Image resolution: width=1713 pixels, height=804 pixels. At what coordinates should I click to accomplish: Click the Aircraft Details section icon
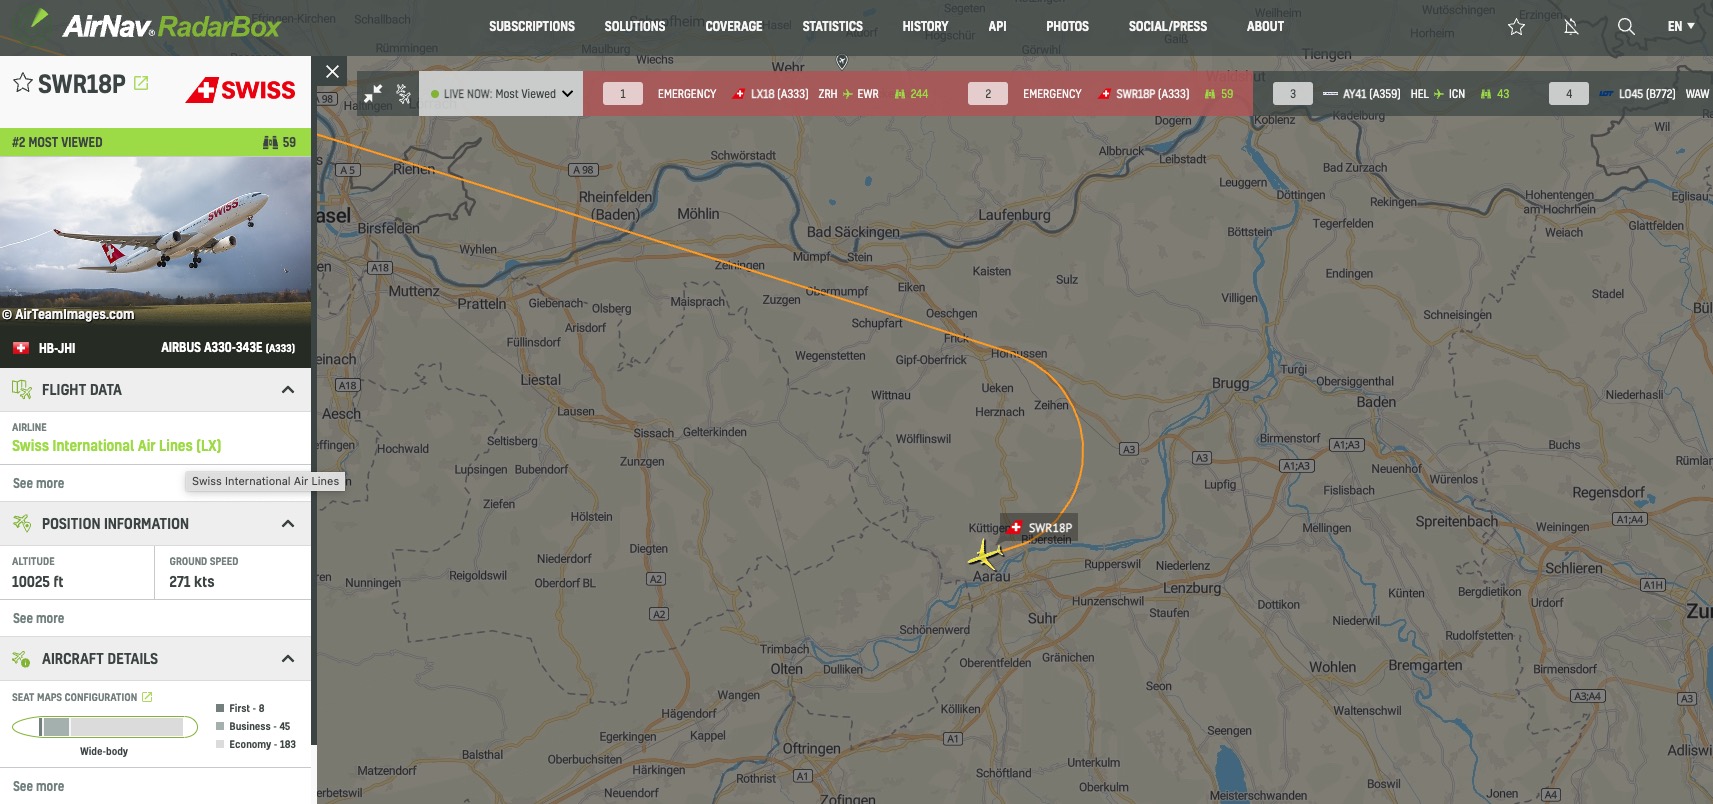[x=21, y=659]
